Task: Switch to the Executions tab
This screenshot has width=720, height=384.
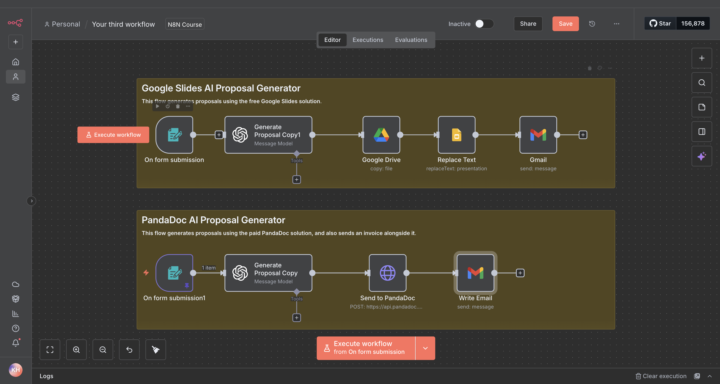Action: [368, 40]
